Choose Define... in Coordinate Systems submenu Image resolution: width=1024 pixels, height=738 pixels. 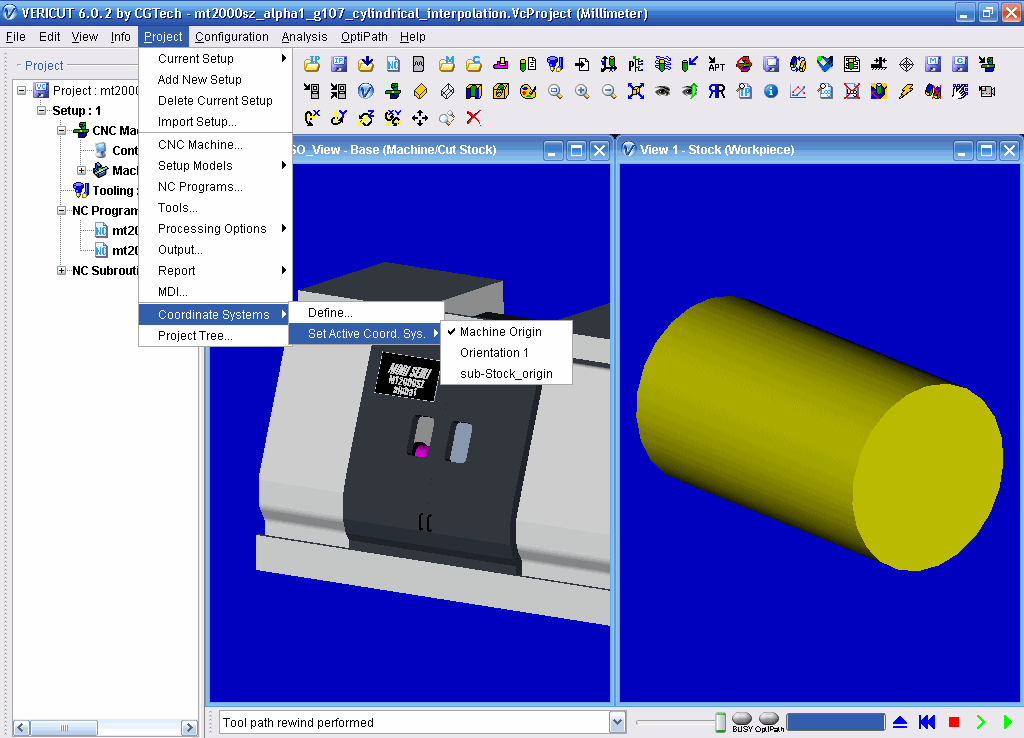366,313
